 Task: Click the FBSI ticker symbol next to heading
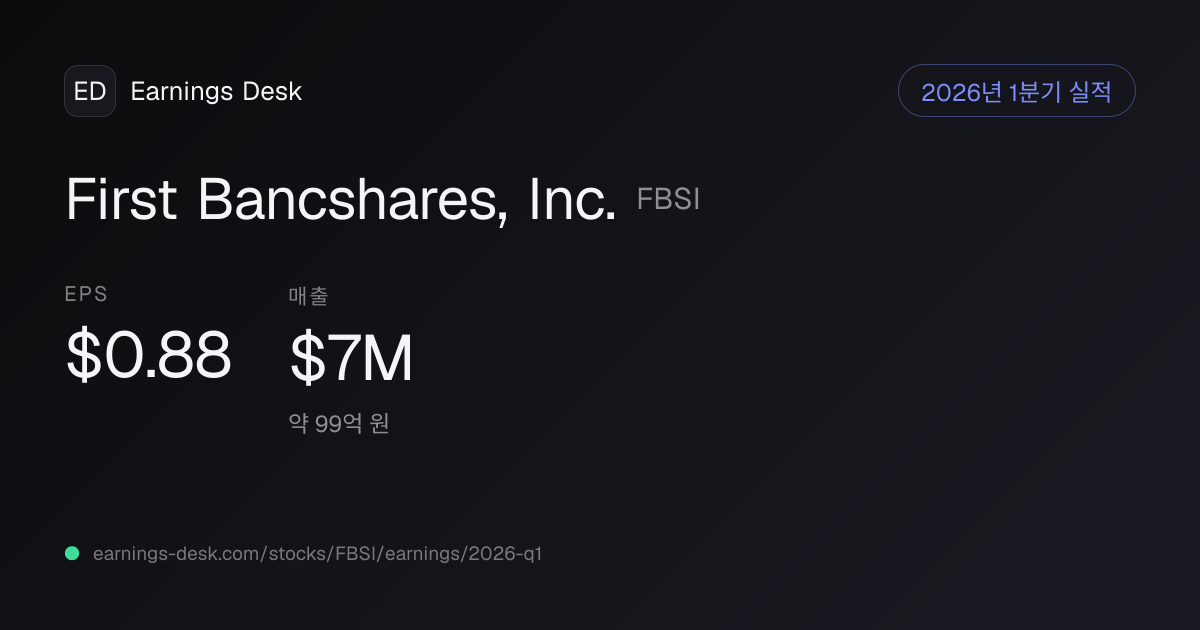coord(668,200)
